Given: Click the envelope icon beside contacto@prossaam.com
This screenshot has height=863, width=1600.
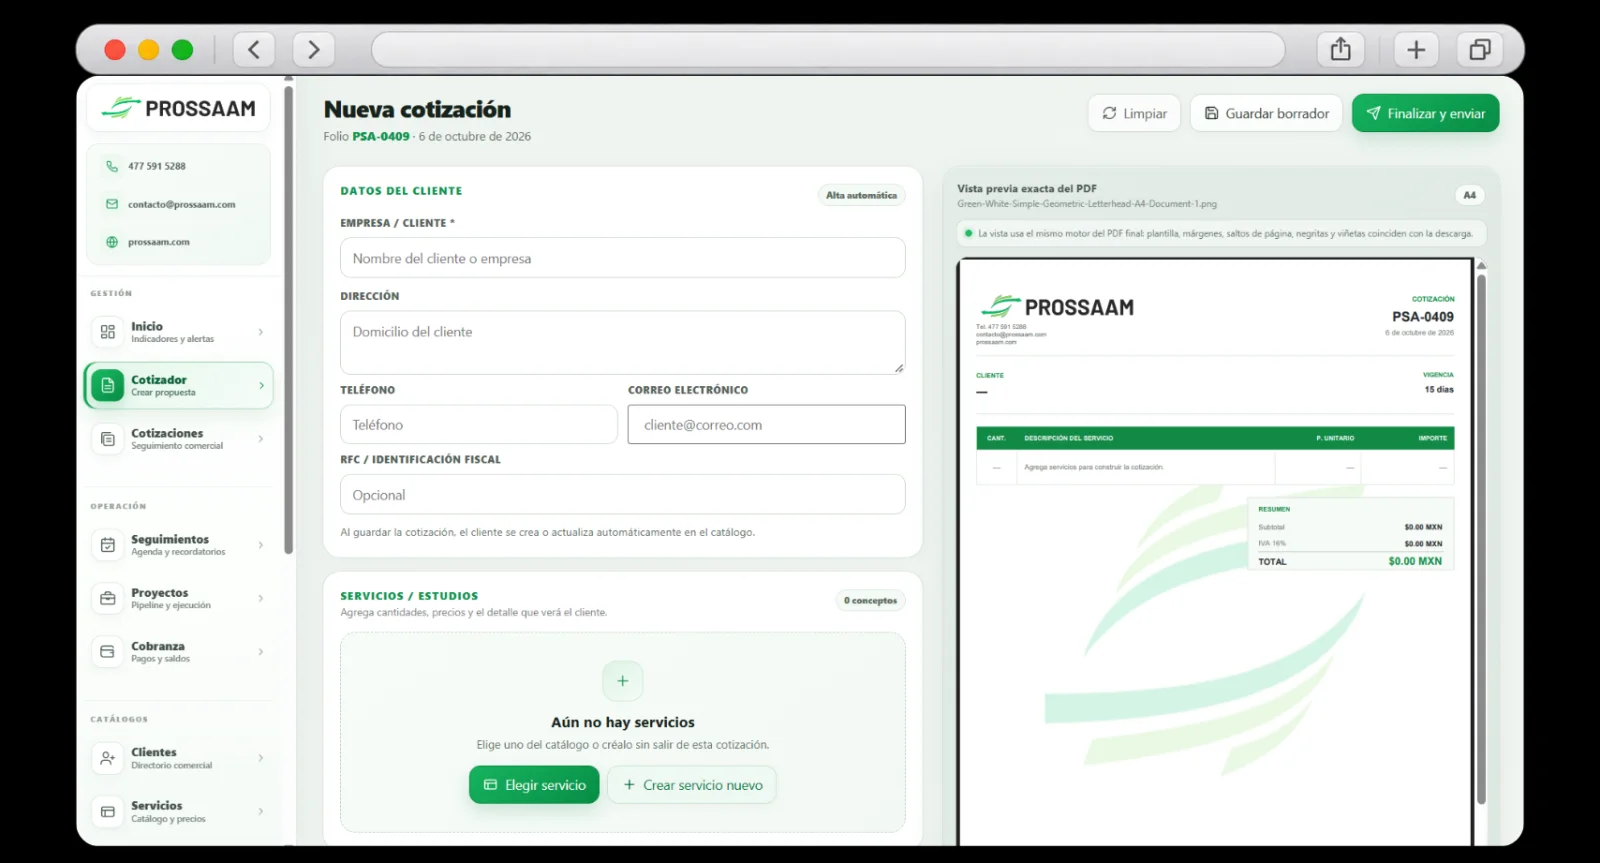Looking at the screenshot, I should 112,204.
